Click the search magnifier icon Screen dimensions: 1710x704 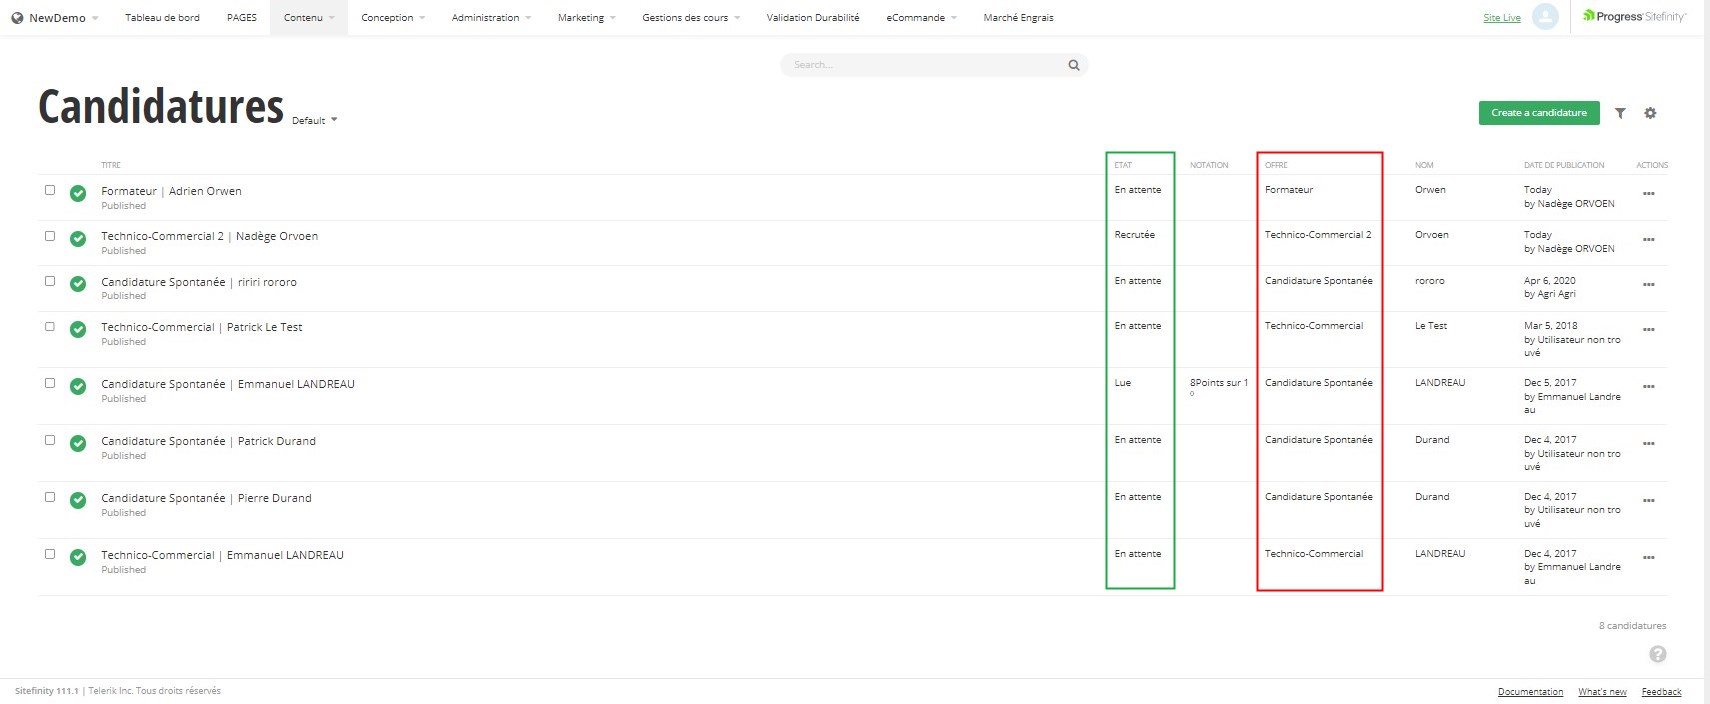[x=1073, y=65]
